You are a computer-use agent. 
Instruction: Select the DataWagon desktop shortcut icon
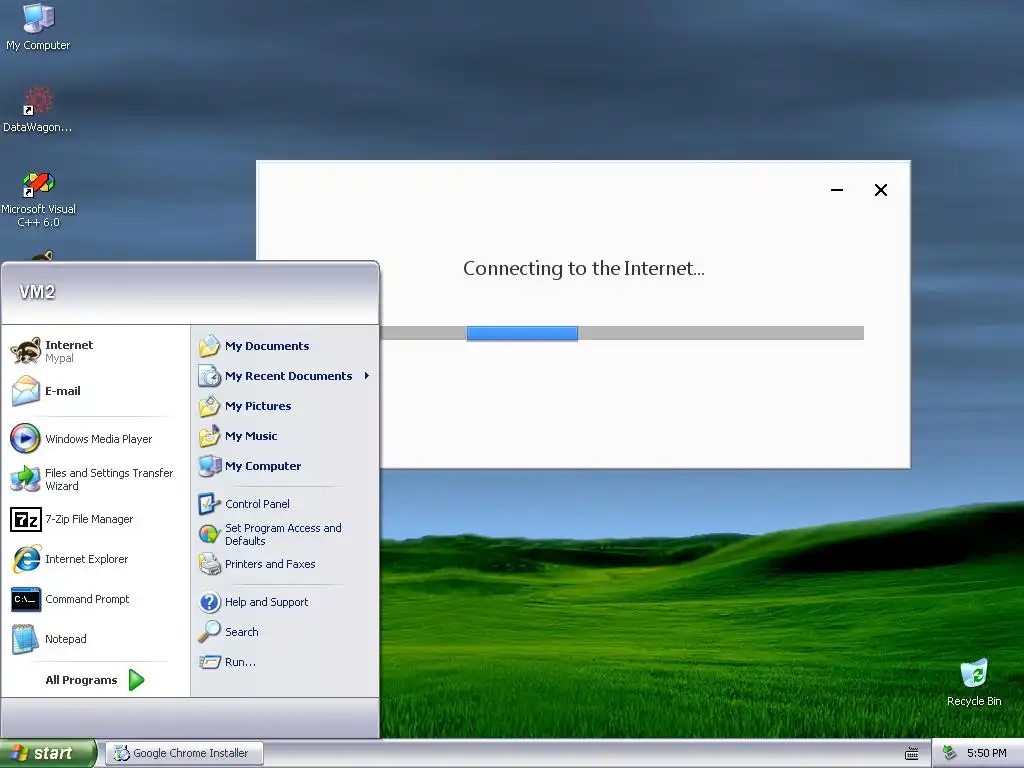(x=38, y=101)
